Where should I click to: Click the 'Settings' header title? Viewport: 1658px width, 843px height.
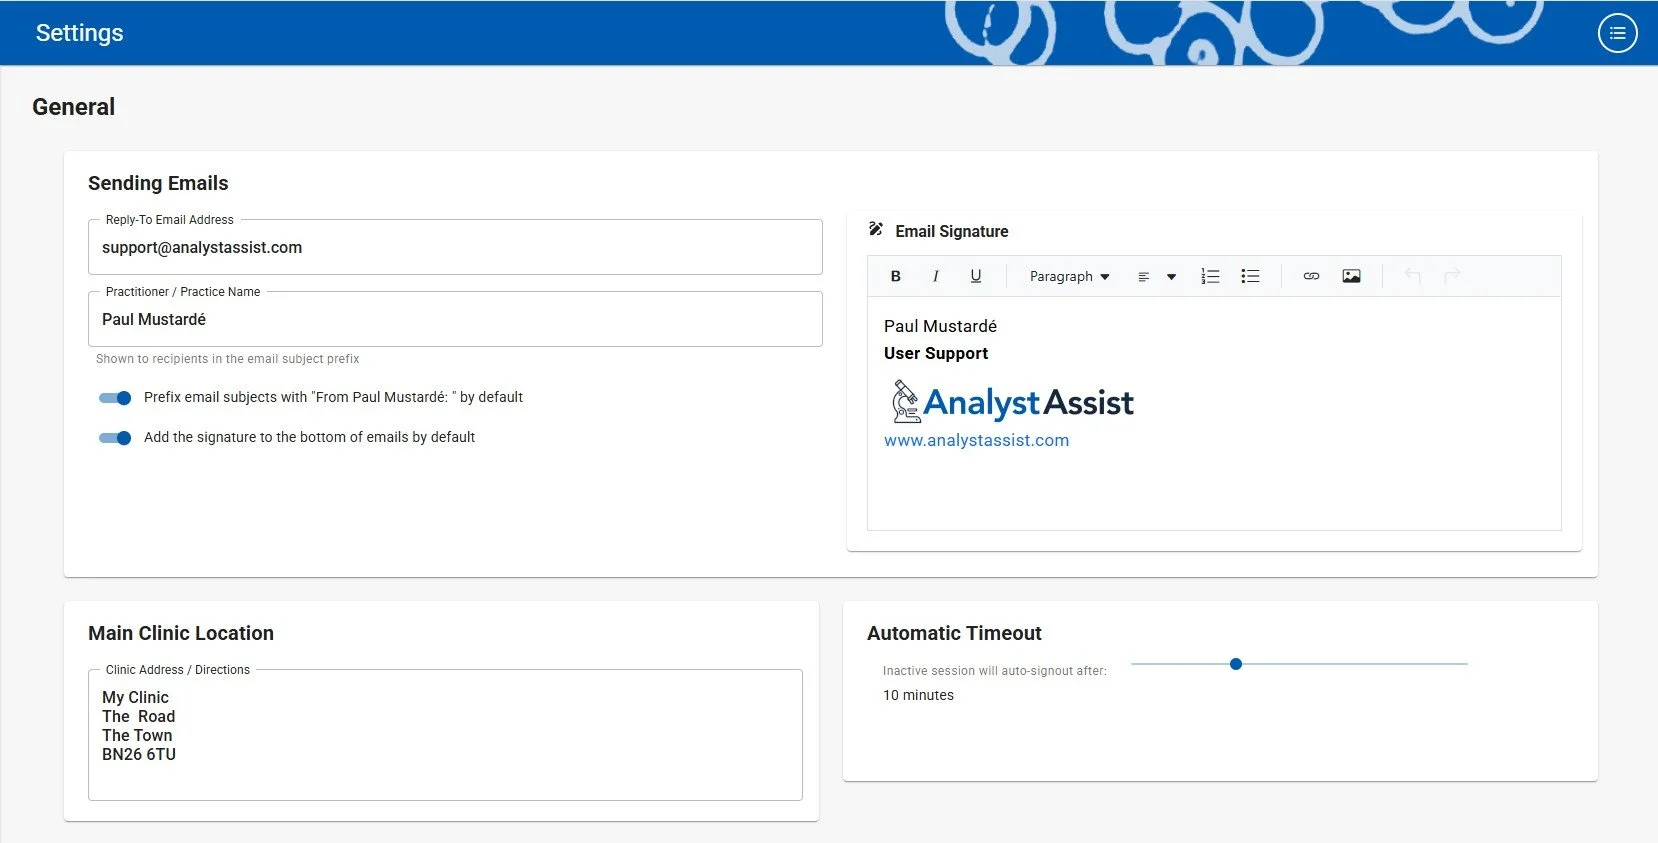(x=80, y=33)
